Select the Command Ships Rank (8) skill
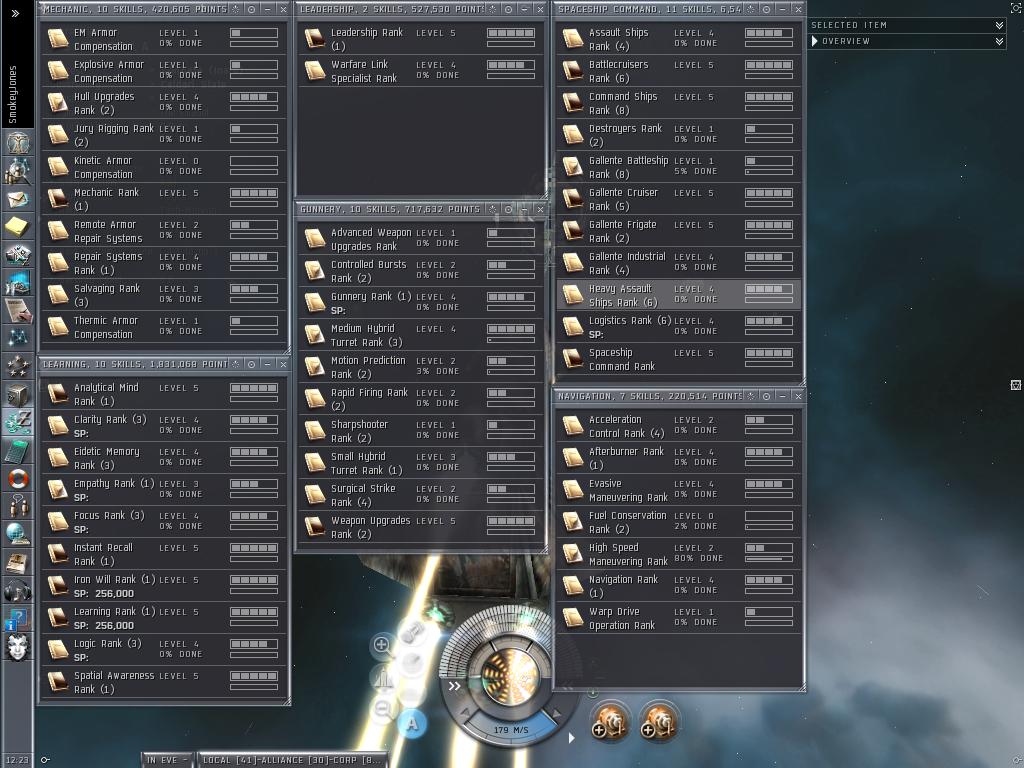This screenshot has width=1024, height=768. click(x=678, y=103)
